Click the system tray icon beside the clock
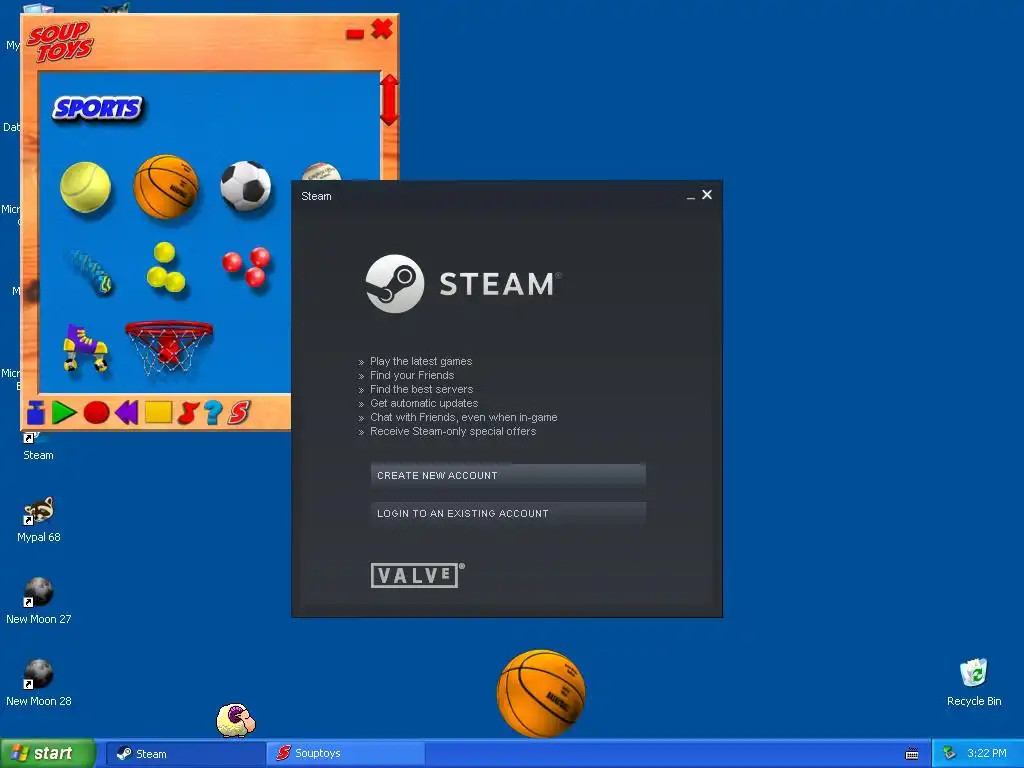This screenshot has width=1024, height=768. (x=950, y=753)
